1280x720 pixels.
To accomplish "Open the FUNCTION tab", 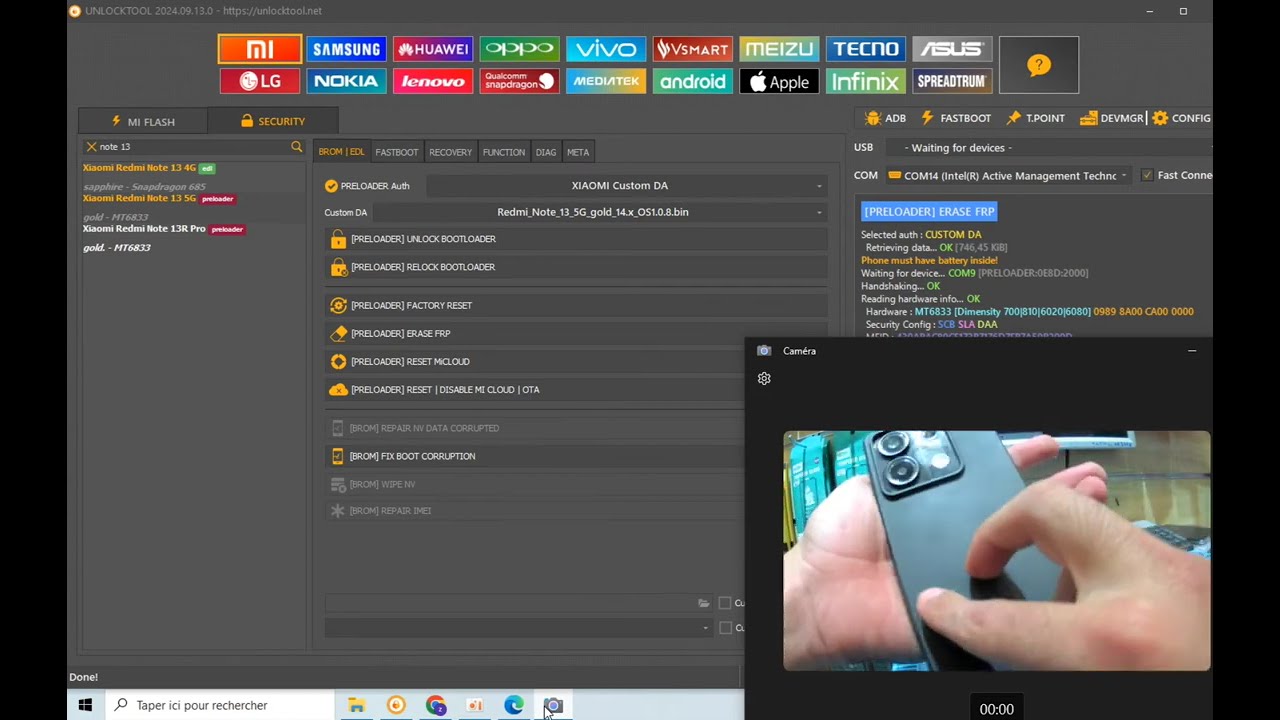I will pos(504,152).
